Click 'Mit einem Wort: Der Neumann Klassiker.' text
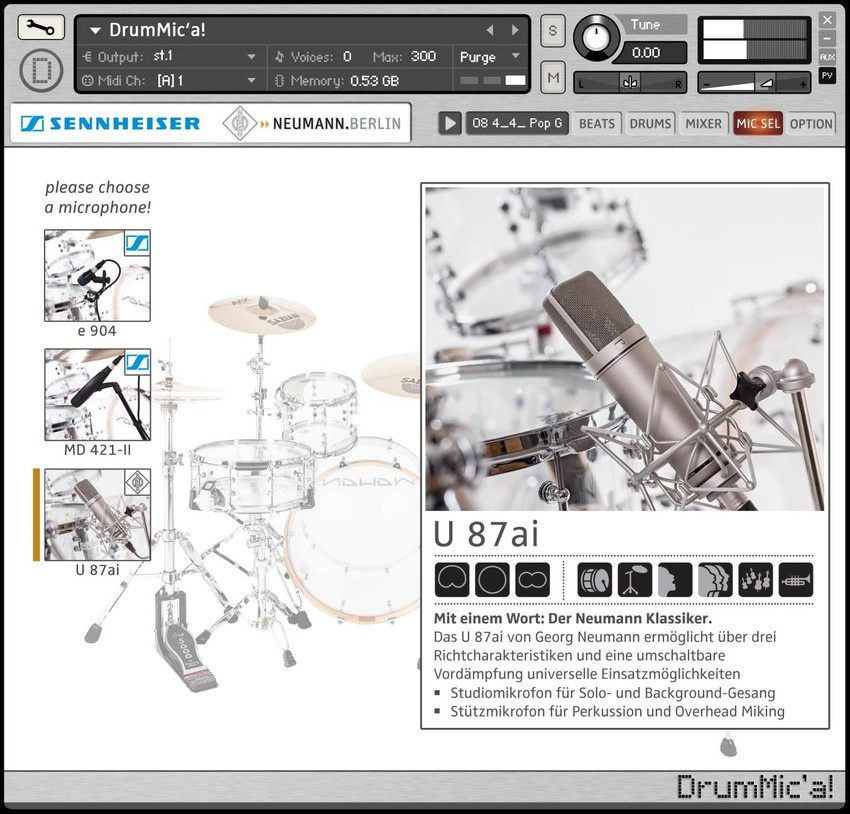 point(573,618)
